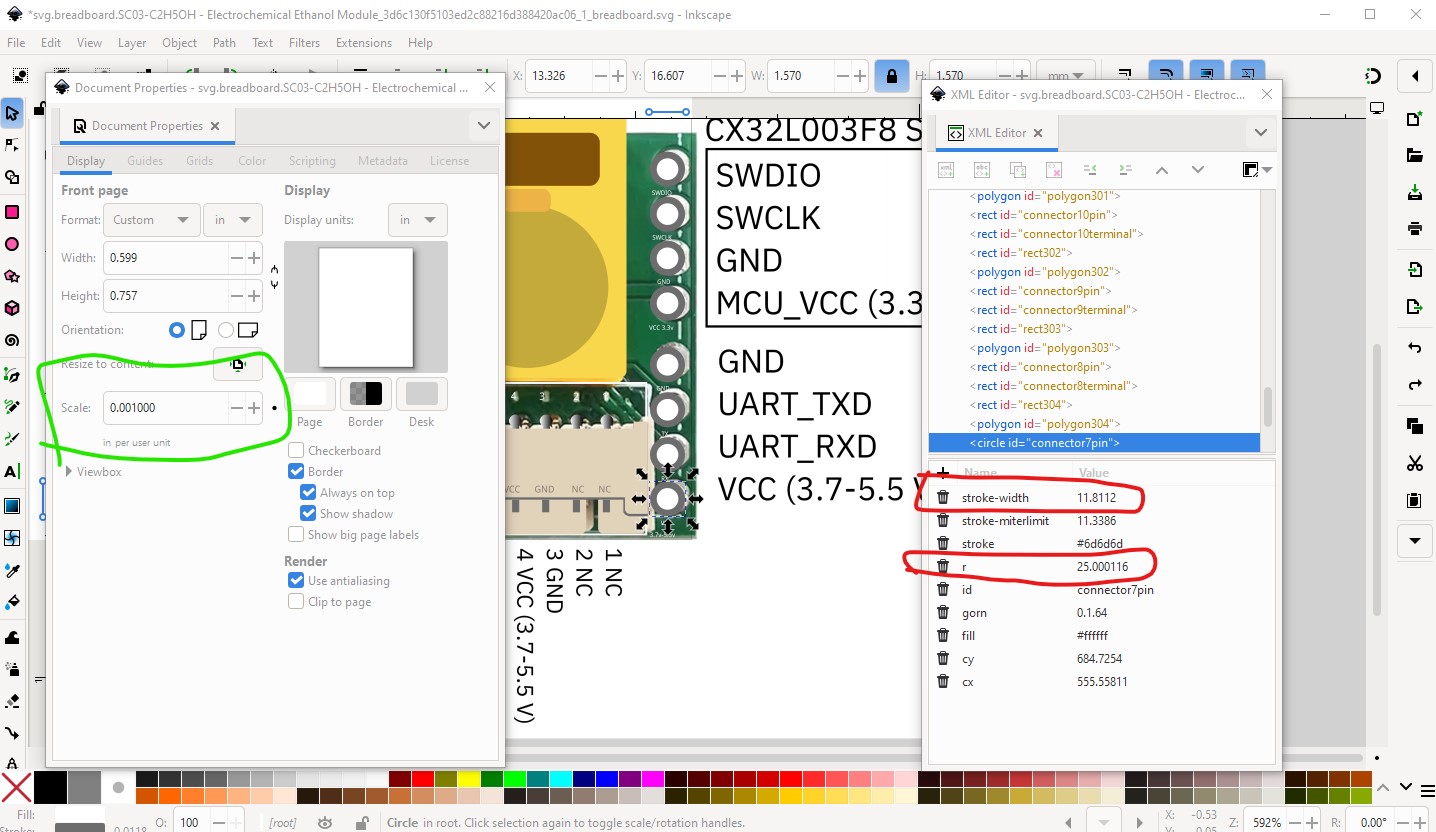Switch to the Grids tab
1436x832 pixels.
pyautogui.click(x=199, y=161)
